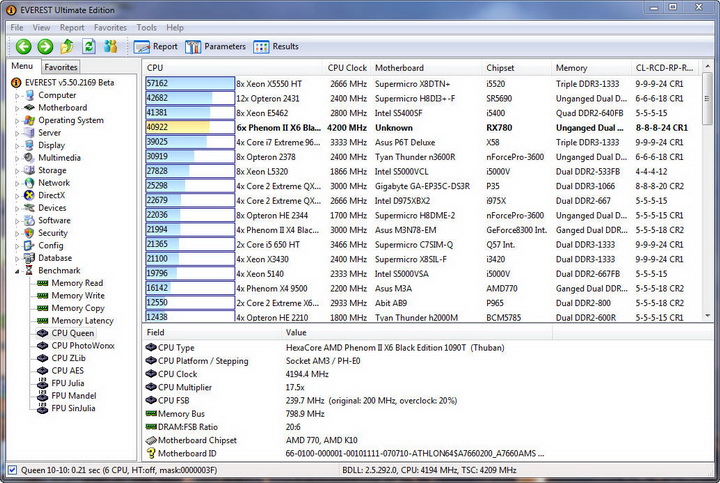Open benchmark Parameters from the toolbar
The height and width of the screenshot is (483, 720).
point(215,46)
